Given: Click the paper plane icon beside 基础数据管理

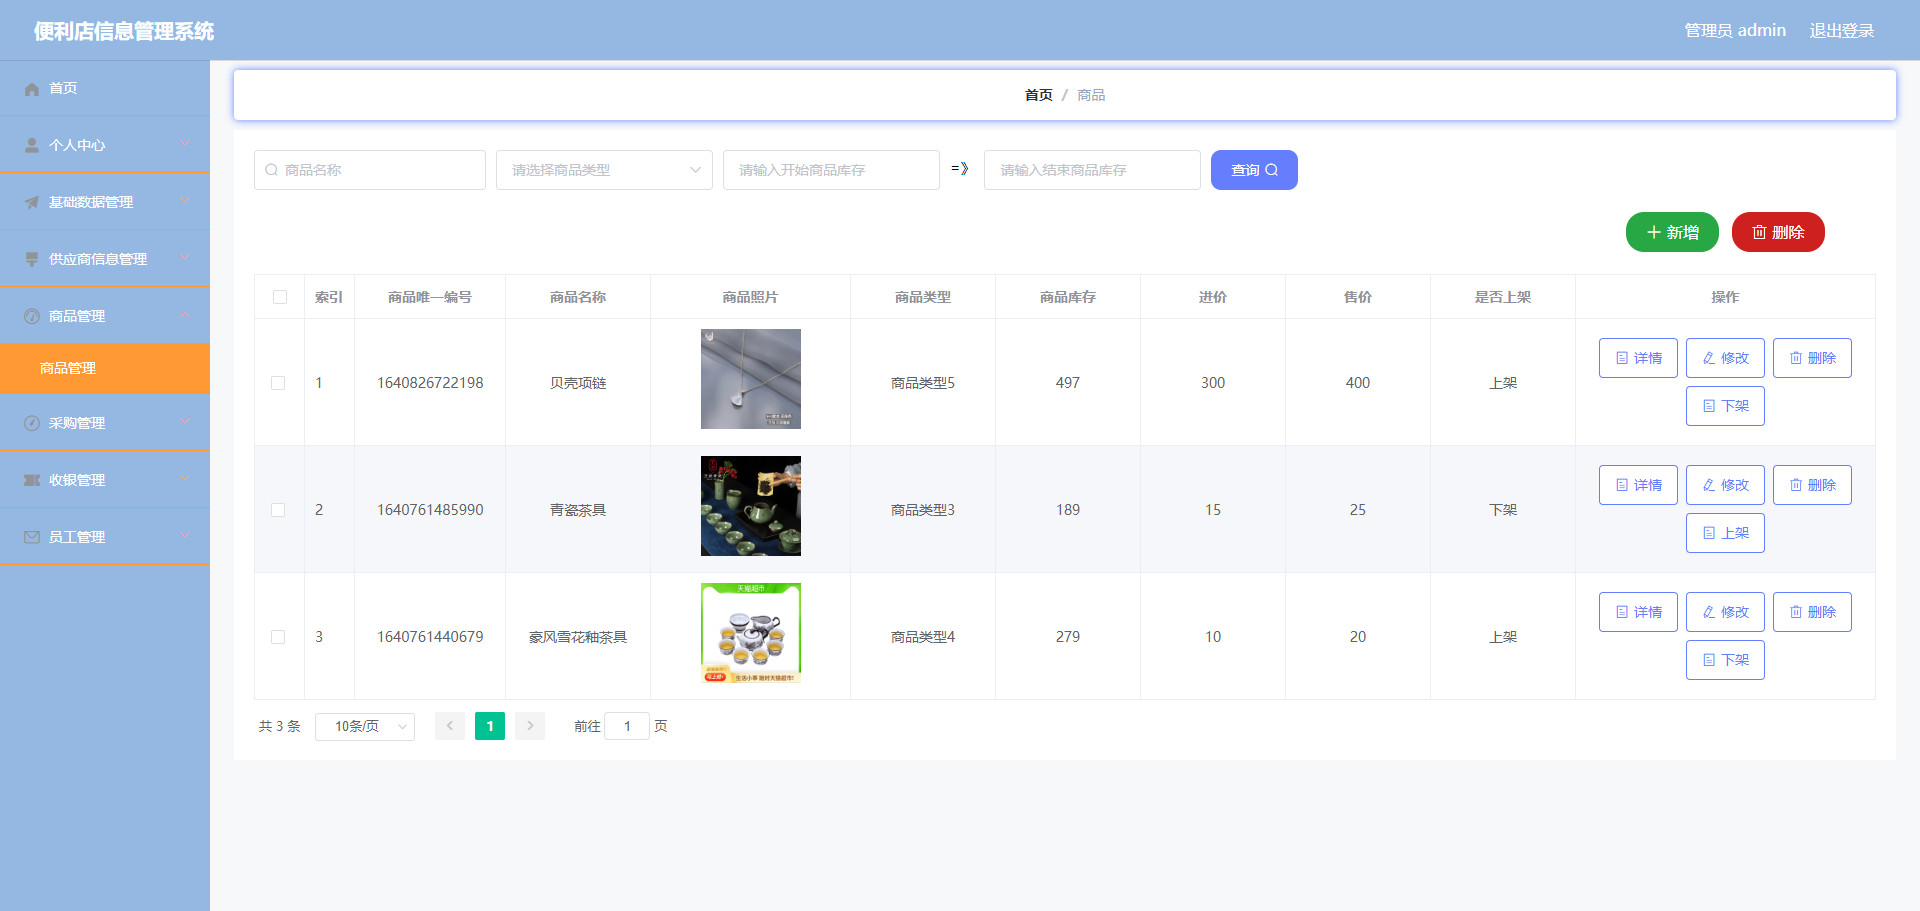Looking at the screenshot, I should point(32,203).
